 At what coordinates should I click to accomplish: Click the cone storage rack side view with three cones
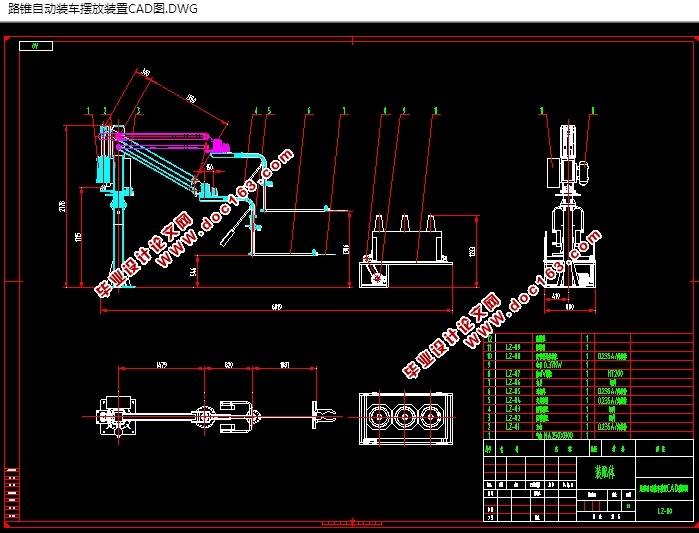coord(405,250)
